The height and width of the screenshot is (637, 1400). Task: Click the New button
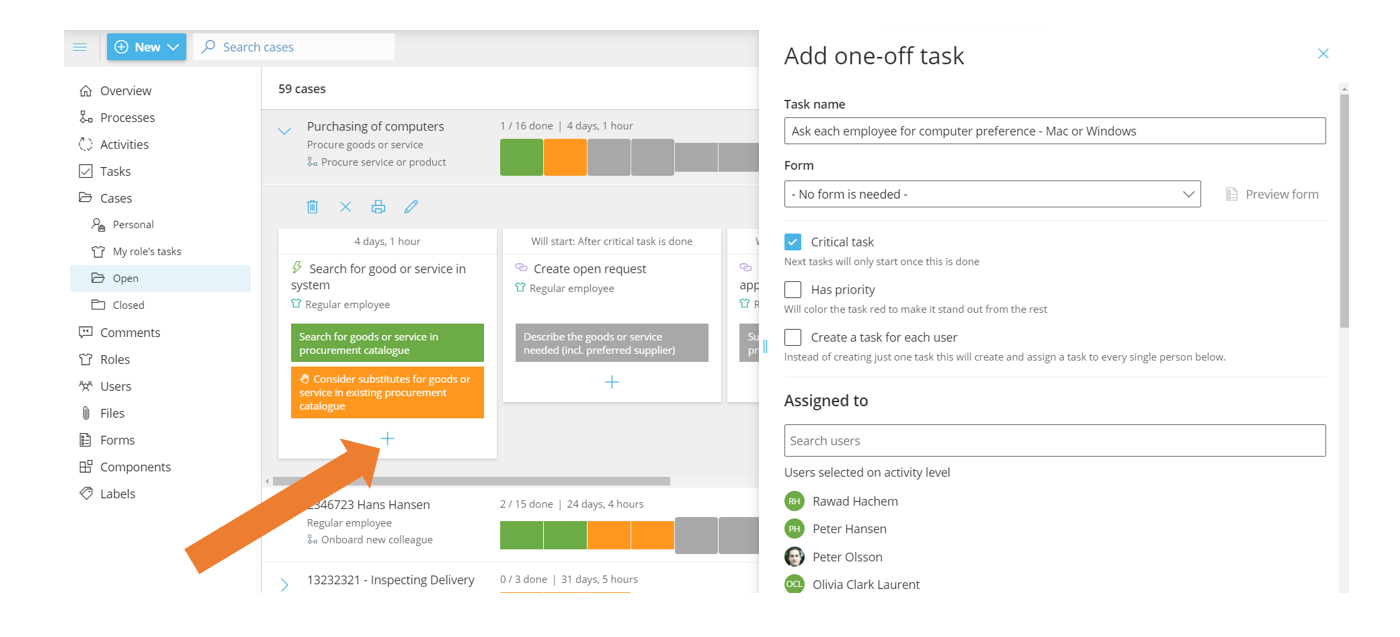(x=146, y=47)
